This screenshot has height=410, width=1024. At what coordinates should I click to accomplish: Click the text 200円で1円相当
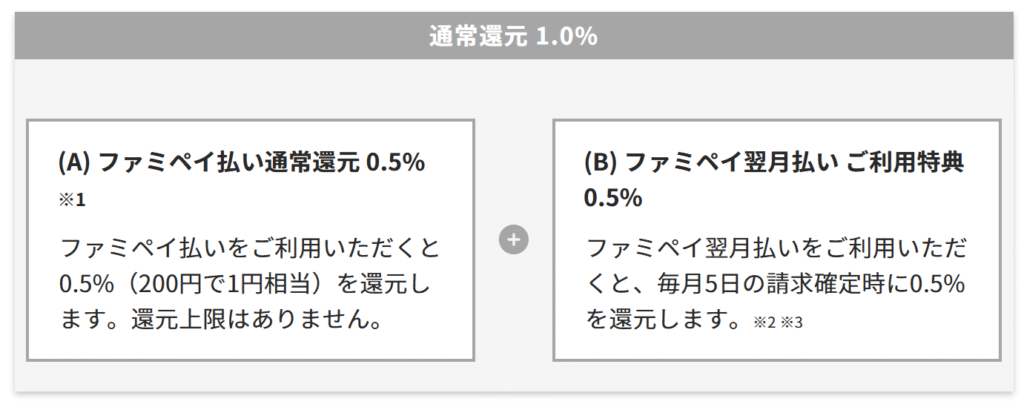pos(230,285)
